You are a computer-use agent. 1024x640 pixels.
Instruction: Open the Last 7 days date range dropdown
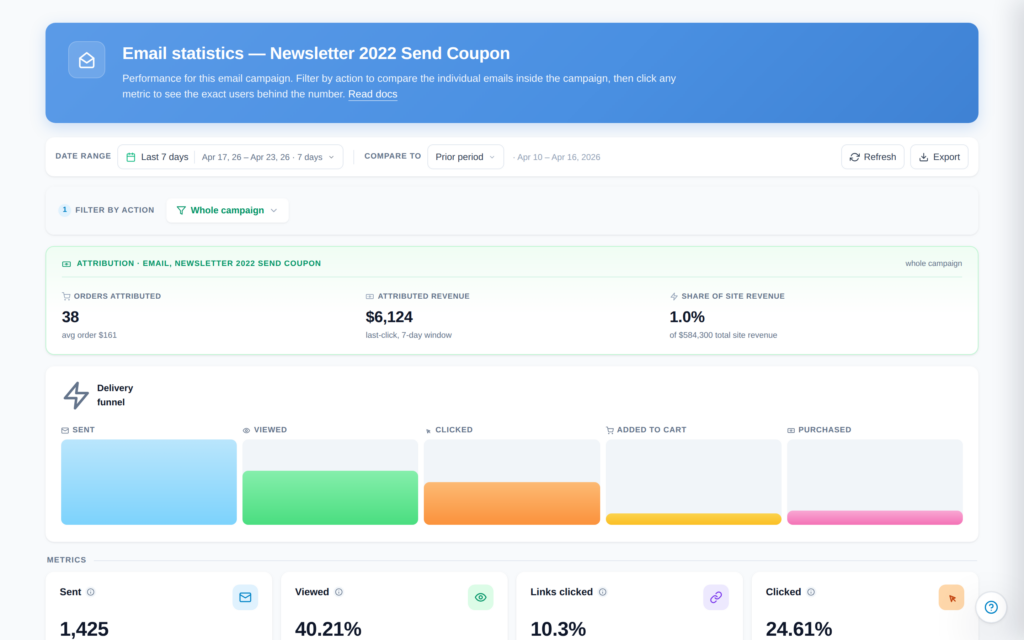tap(231, 157)
